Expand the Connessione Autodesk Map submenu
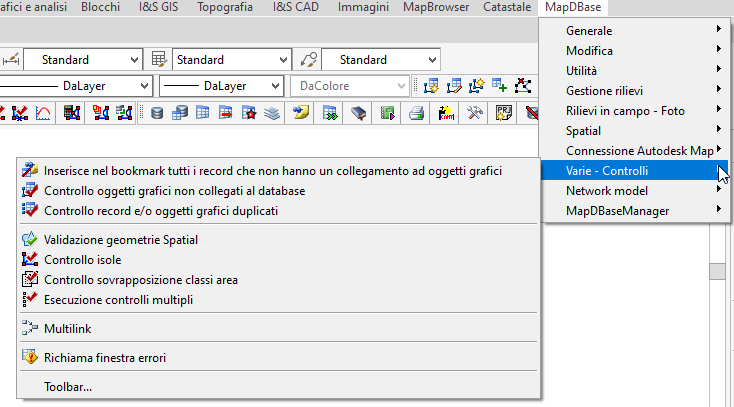This screenshot has height=407, width=734. (x=634, y=151)
